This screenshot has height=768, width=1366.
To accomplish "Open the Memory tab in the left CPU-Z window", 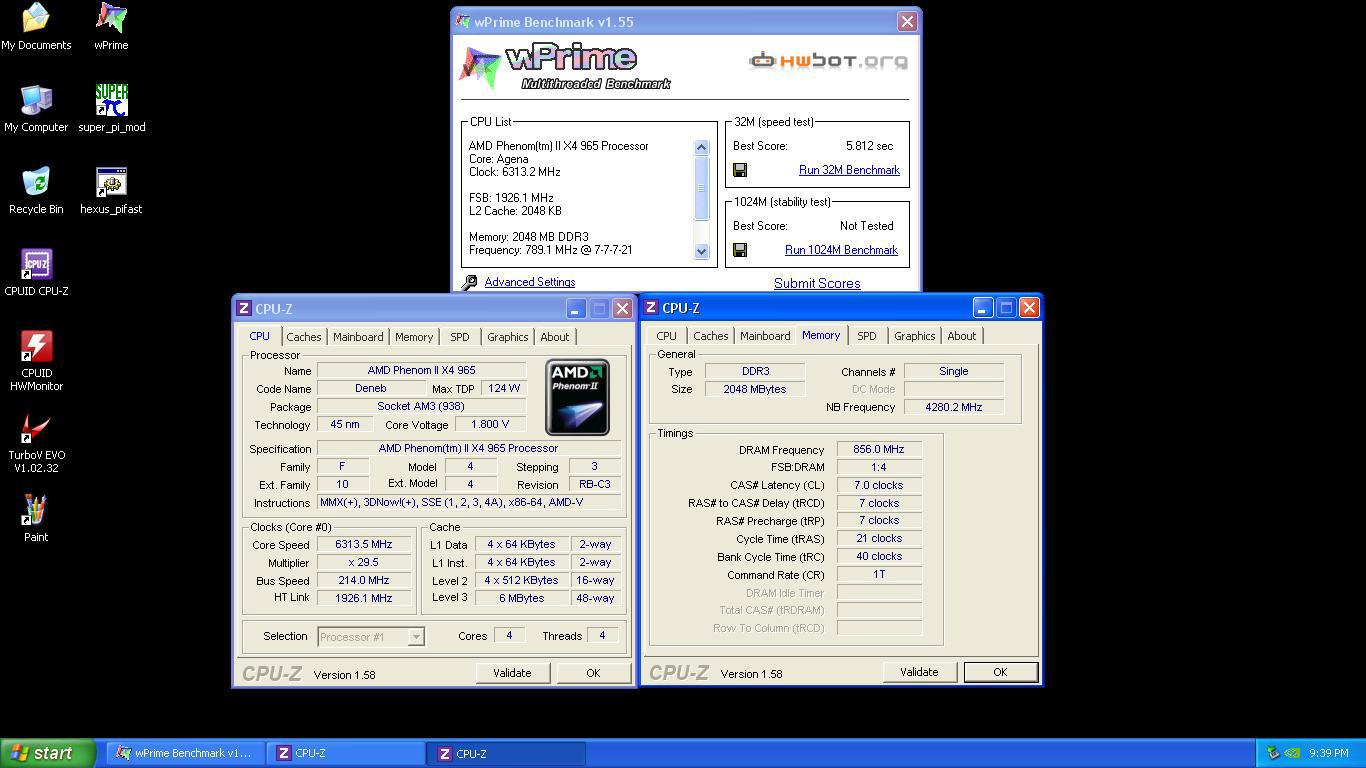I will point(414,337).
